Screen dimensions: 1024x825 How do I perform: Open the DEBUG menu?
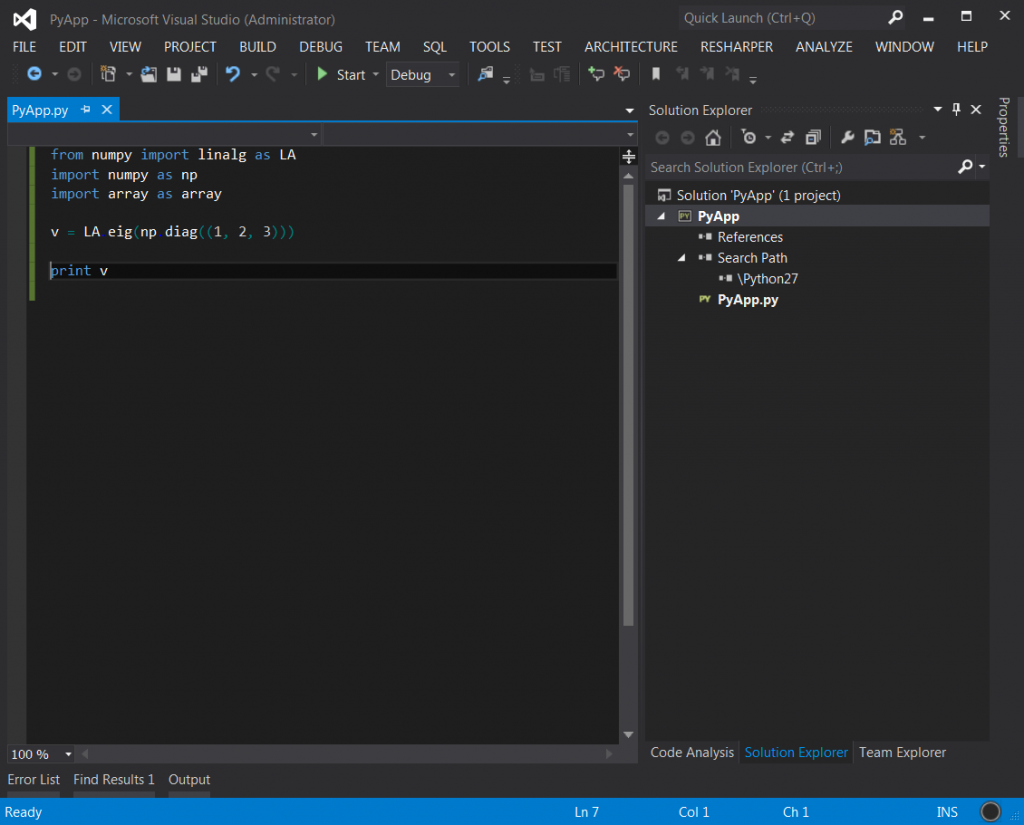[321, 47]
